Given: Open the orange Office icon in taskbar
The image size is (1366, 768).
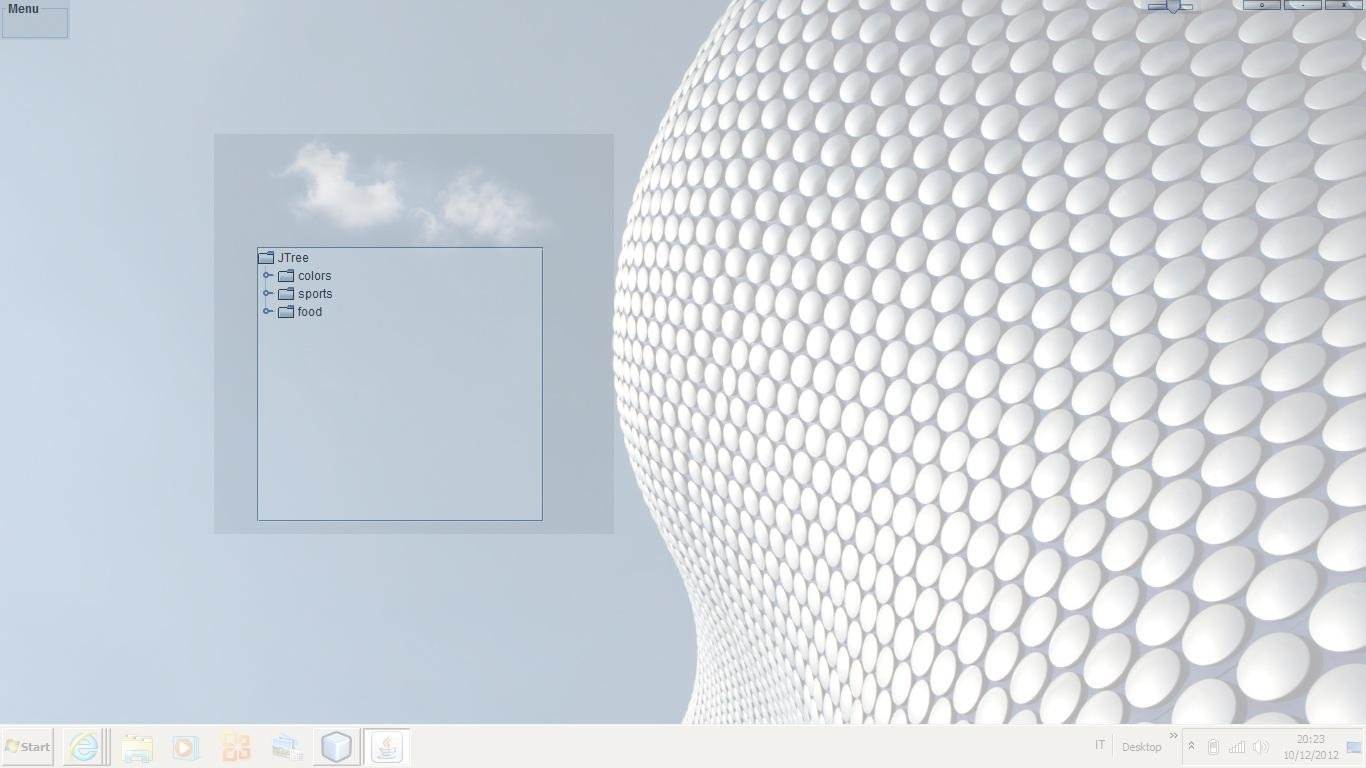Looking at the screenshot, I should 236,747.
